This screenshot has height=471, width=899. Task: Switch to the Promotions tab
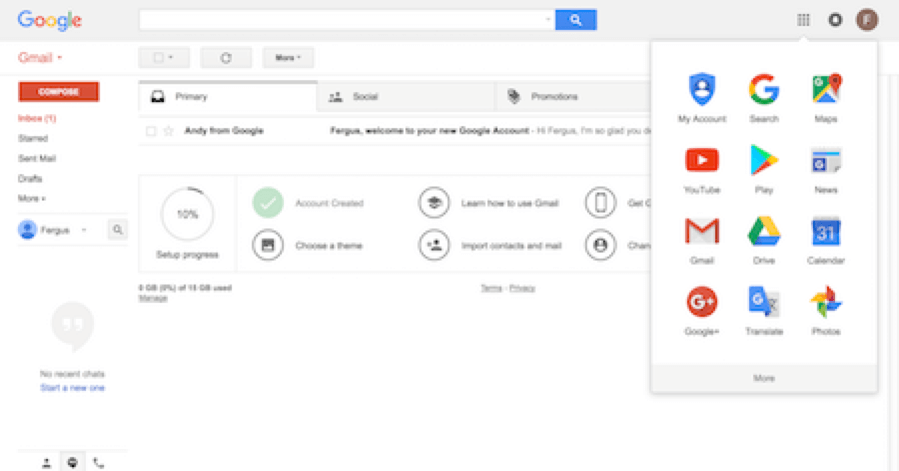tap(573, 96)
